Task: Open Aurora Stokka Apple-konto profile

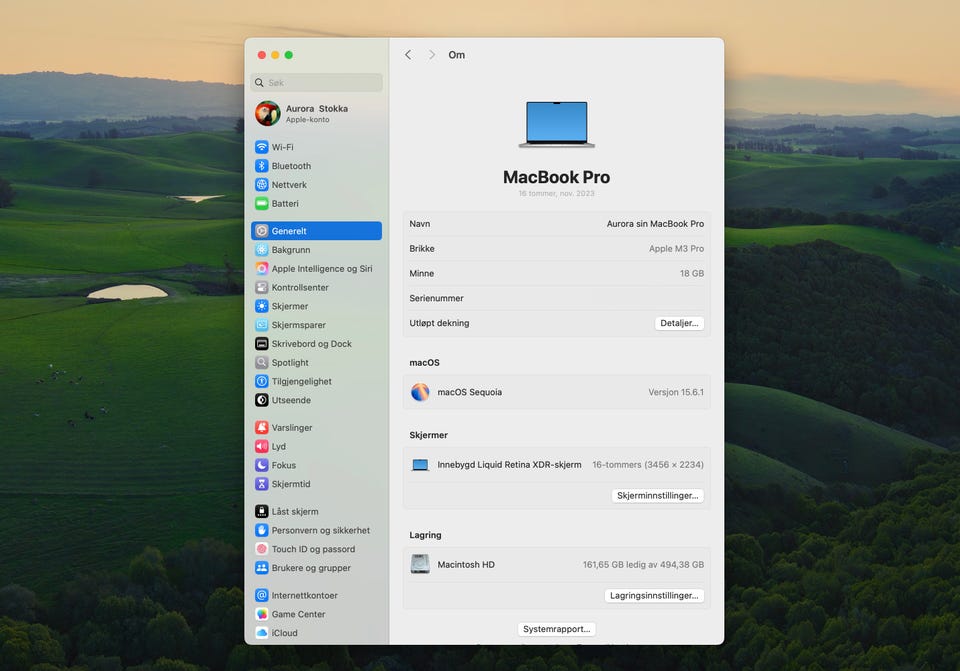Action: pyautogui.click(x=316, y=113)
